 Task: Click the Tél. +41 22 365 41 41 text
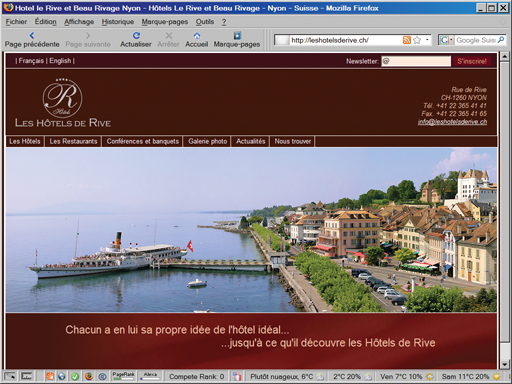pos(455,106)
